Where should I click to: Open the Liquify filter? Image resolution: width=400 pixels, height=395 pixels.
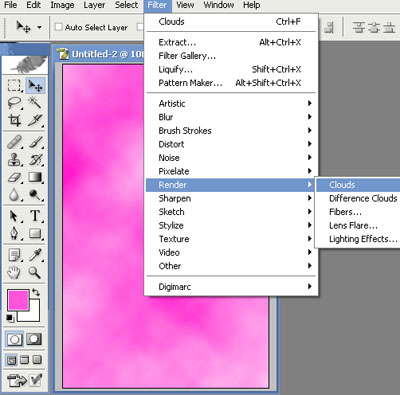(x=231, y=69)
